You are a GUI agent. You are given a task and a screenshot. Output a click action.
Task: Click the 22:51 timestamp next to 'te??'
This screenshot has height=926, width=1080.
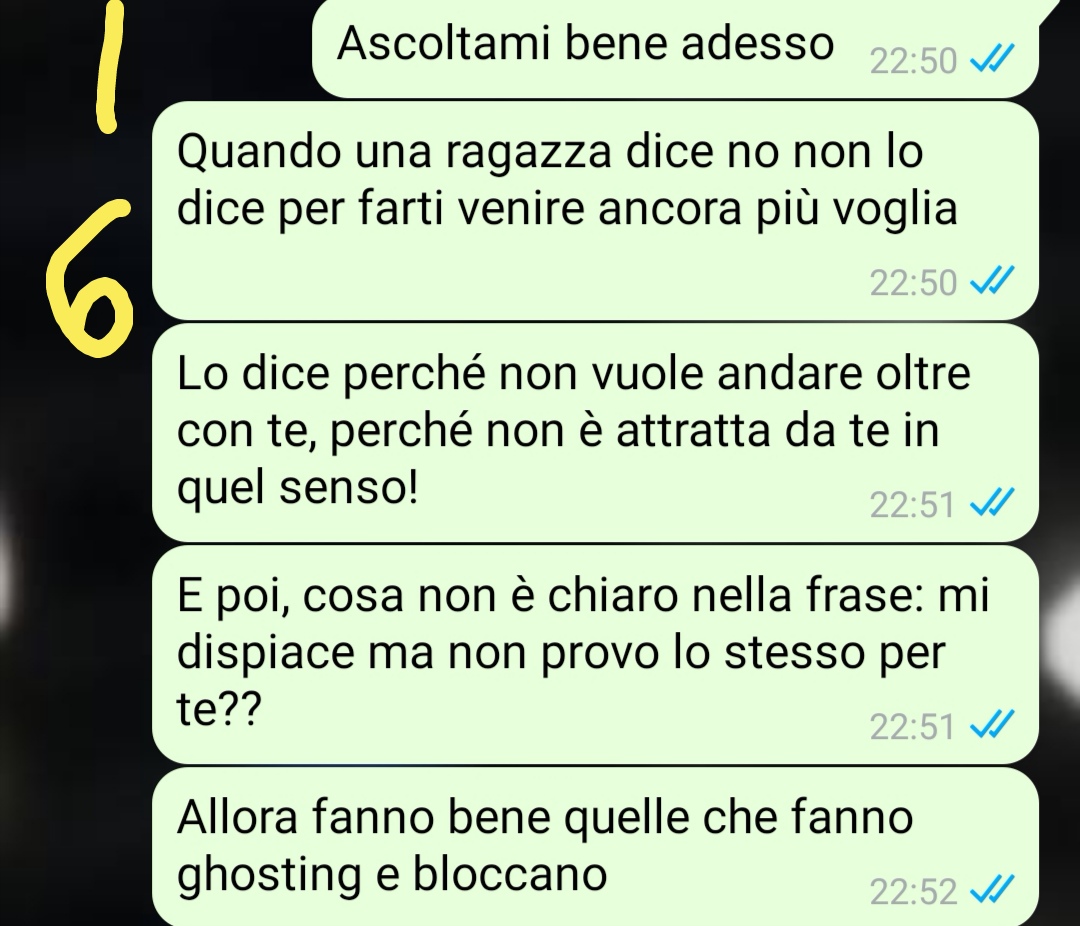912,726
